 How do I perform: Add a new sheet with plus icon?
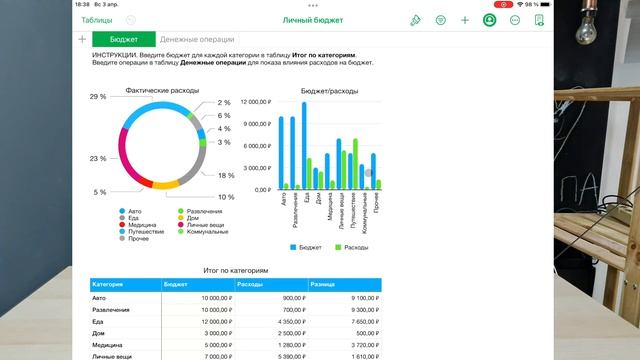[x=82, y=39]
